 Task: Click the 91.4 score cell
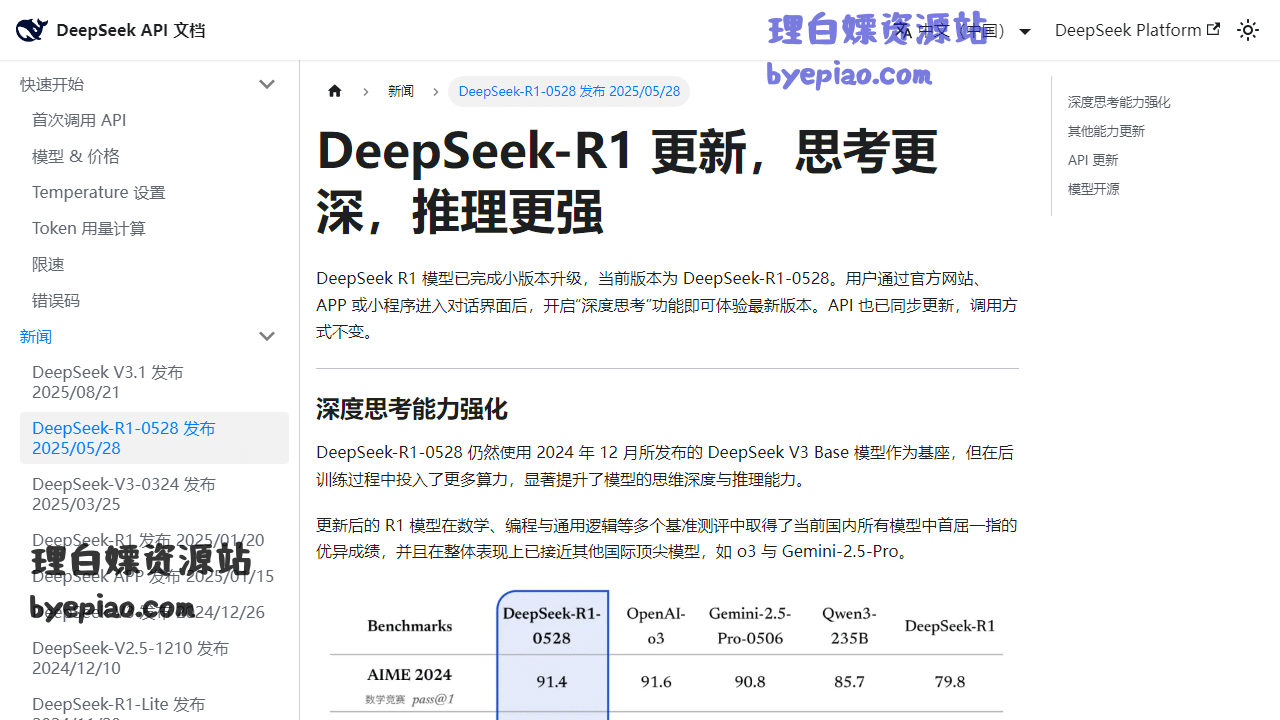point(552,682)
